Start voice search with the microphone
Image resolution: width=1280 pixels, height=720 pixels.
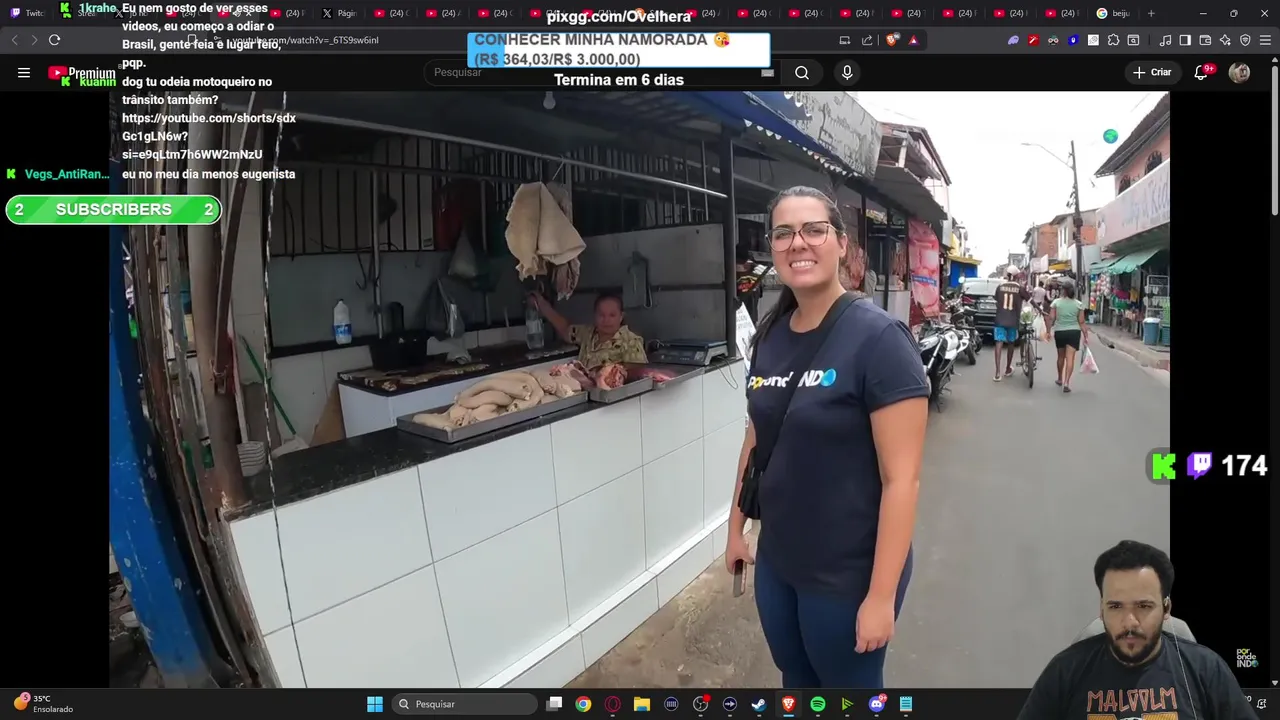[x=847, y=72]
